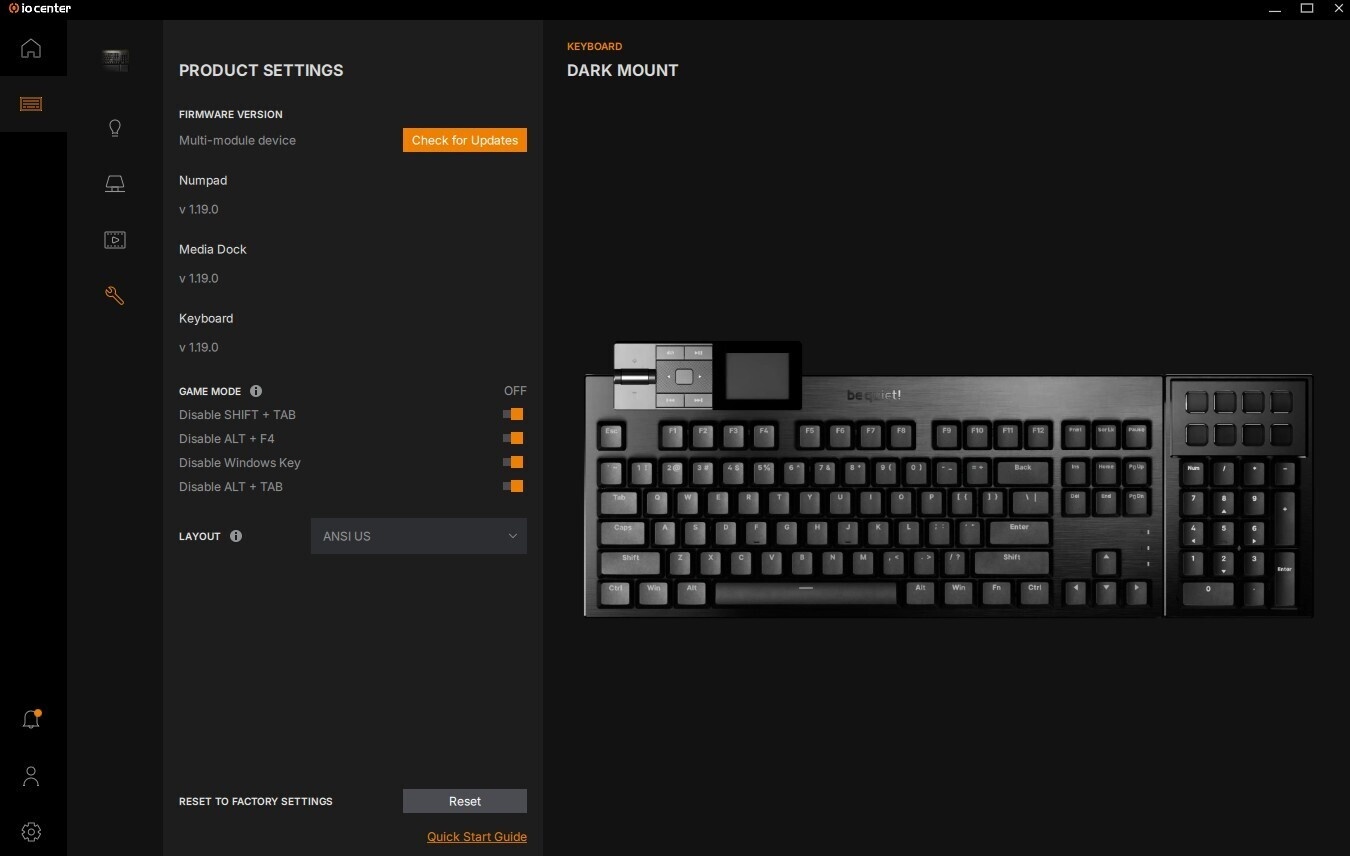
Task: Expand the ANSI US layout dropdown
Action: coord(419,536)
